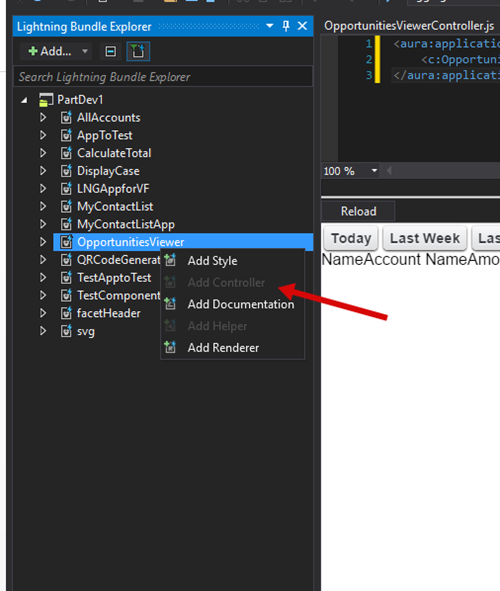
Task: Select the AppToTest tree item
Action: pos(105,135)
